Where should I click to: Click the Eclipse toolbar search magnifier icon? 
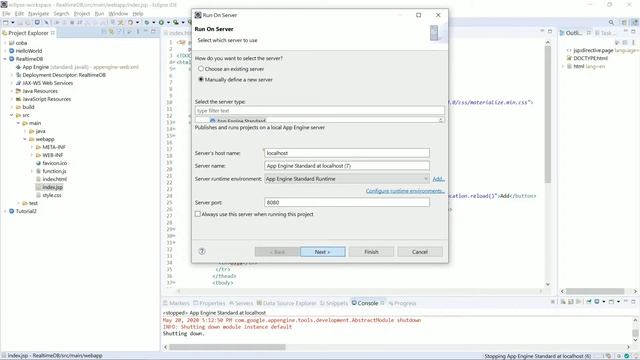click(611, 22)
